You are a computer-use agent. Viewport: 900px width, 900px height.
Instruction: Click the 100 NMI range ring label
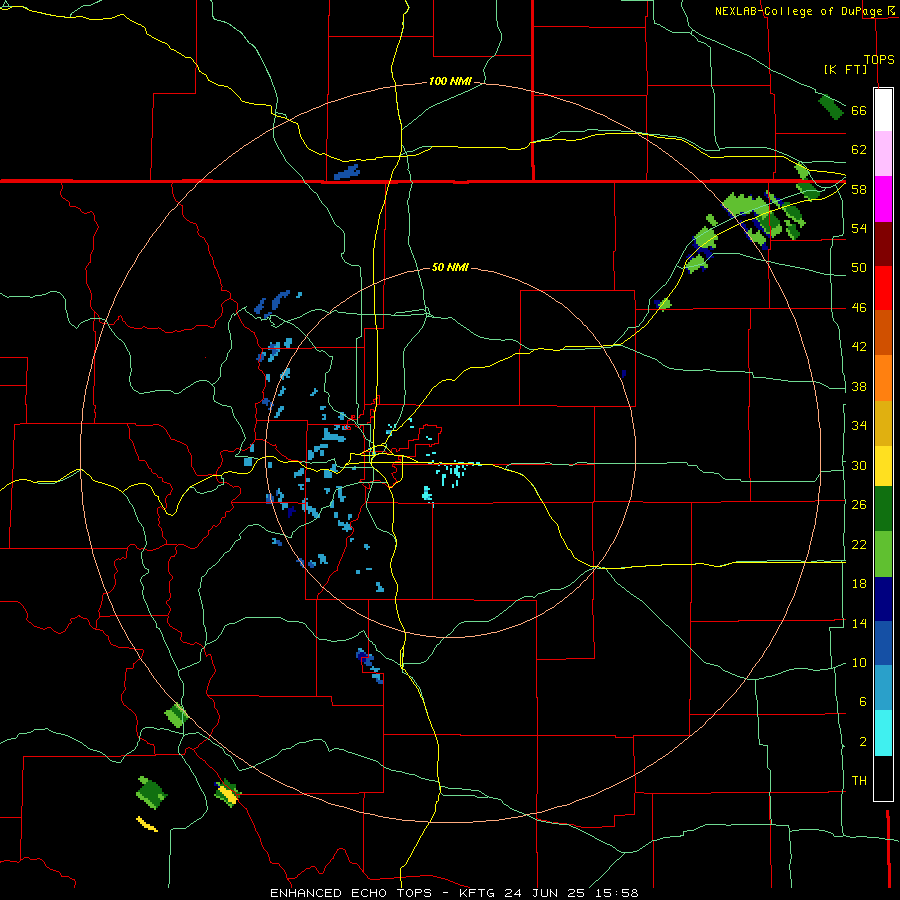[x=450, y=81]
